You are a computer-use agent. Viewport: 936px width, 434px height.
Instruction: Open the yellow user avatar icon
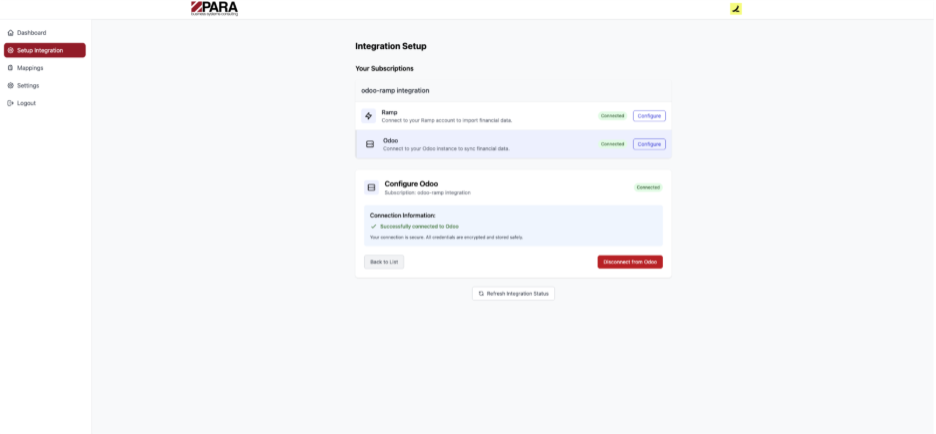736,9
